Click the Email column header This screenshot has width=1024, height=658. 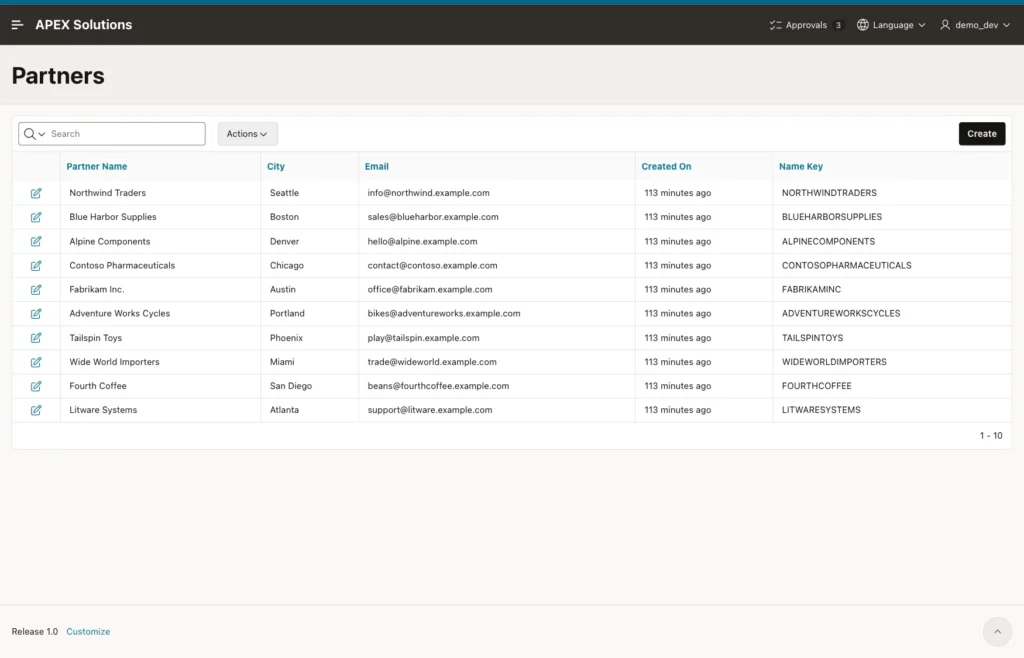pyautogui.click(x=377, y=166)
